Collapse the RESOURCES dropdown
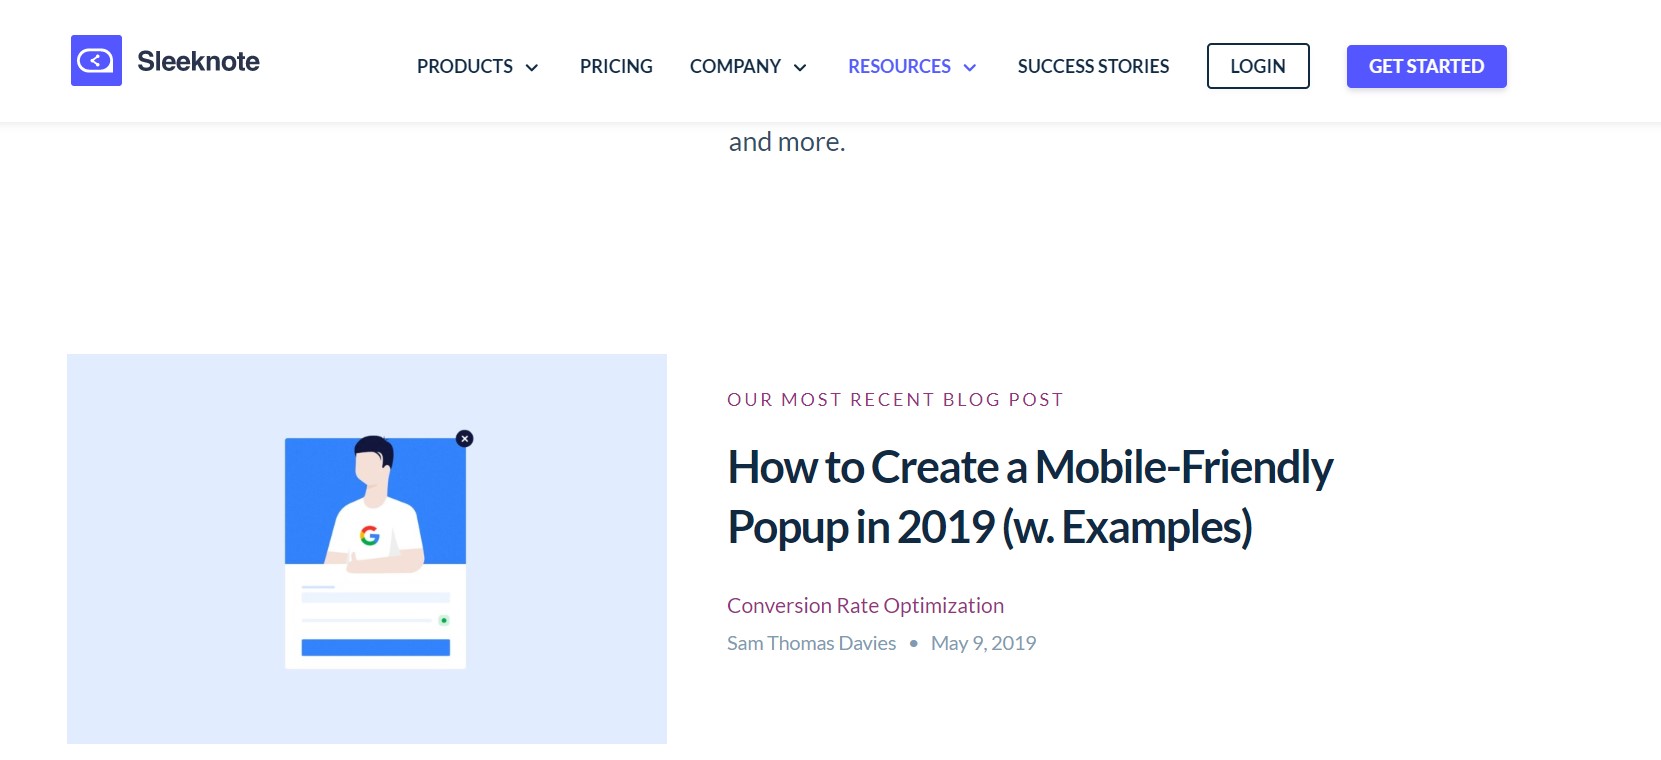Viewport: 1661px width, 760px height. (x=899, y=66)
